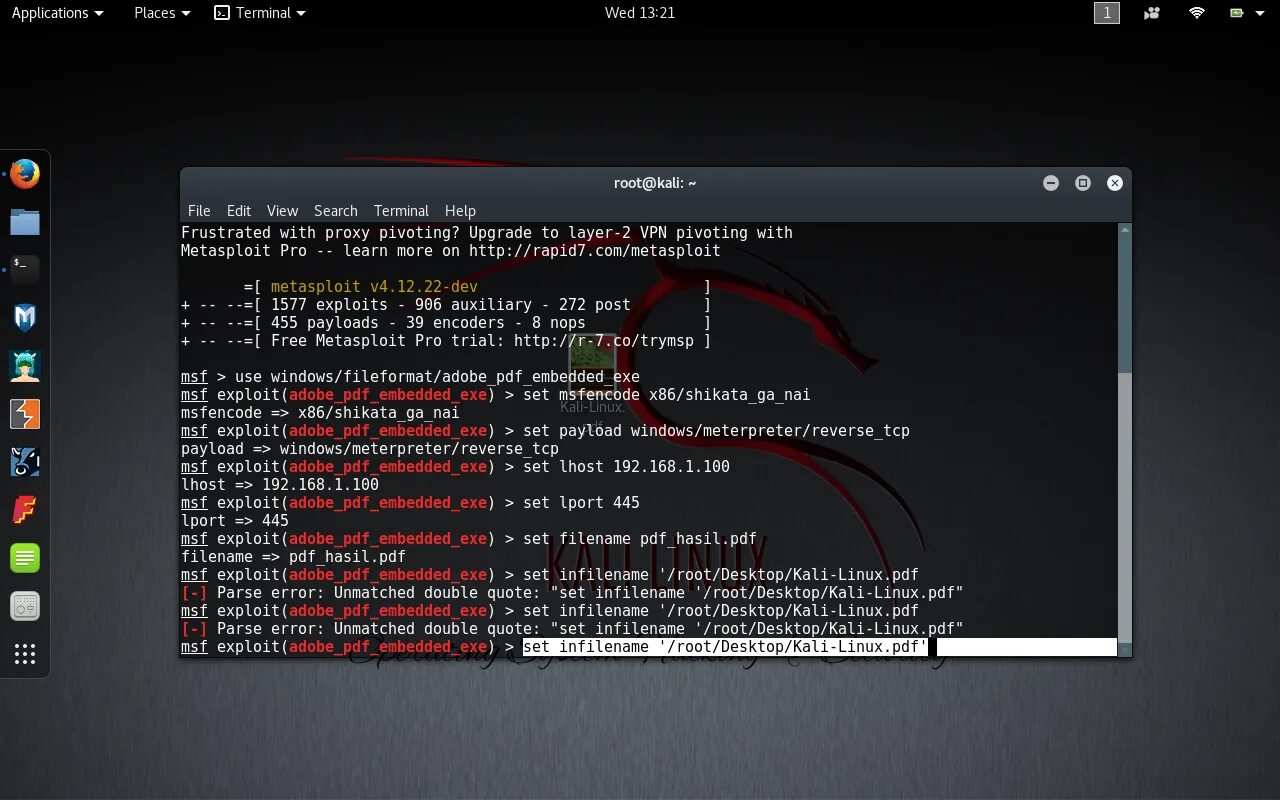Open the green notes dock icon
The image size is (1280, 800).
25,558
